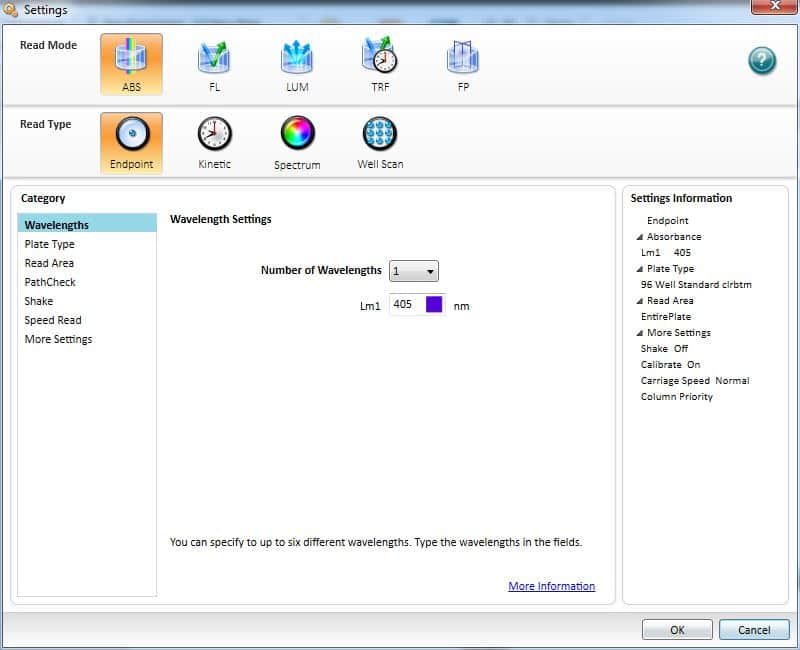Viewport: 800px width, 650px height.
Task: Choose the Spectrum read type
Action: coord(297,143)
